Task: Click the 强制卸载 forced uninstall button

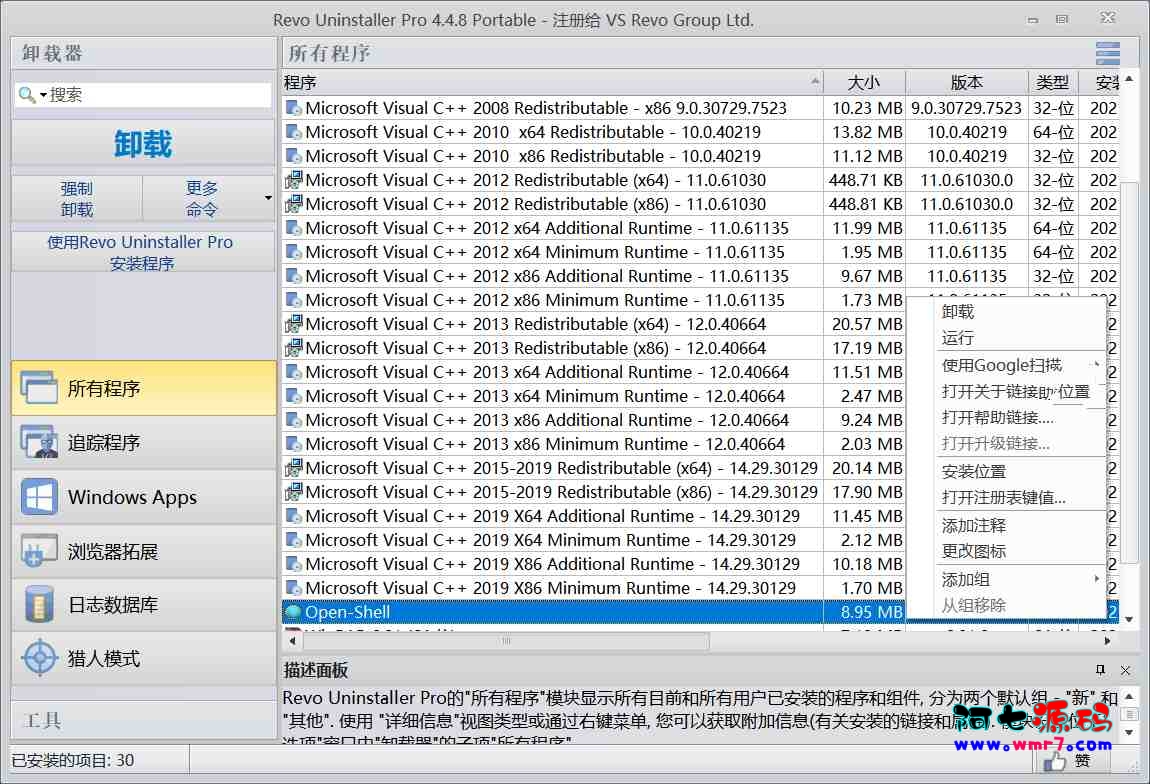Action: click(77, 199)
